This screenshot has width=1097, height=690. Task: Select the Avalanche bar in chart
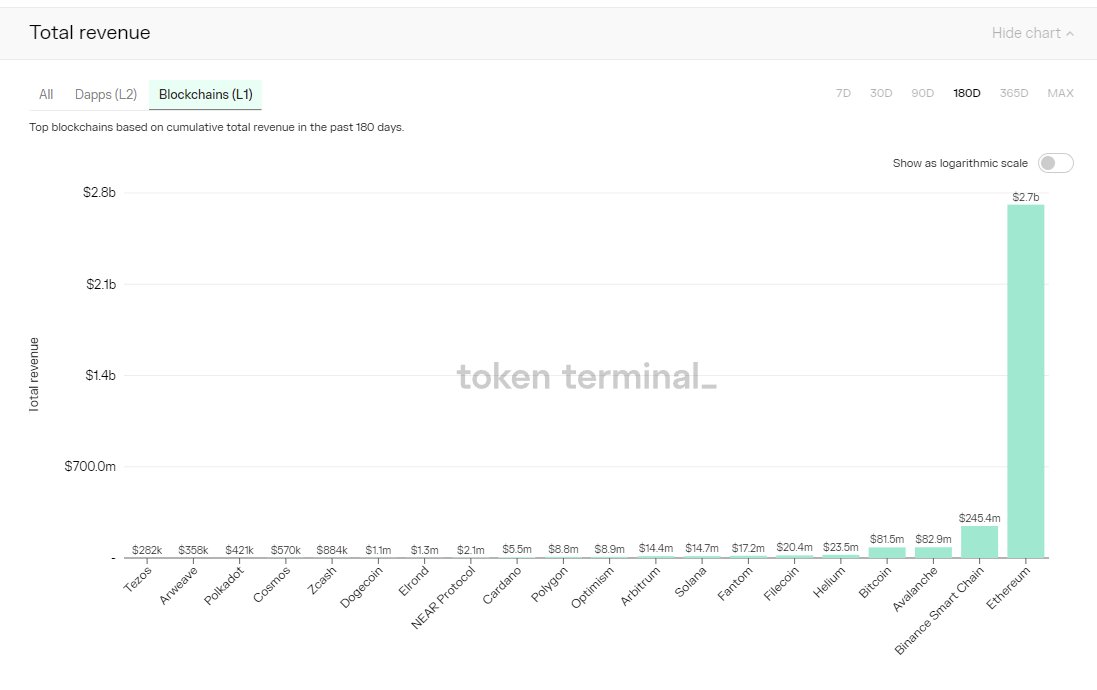[933, 552]
